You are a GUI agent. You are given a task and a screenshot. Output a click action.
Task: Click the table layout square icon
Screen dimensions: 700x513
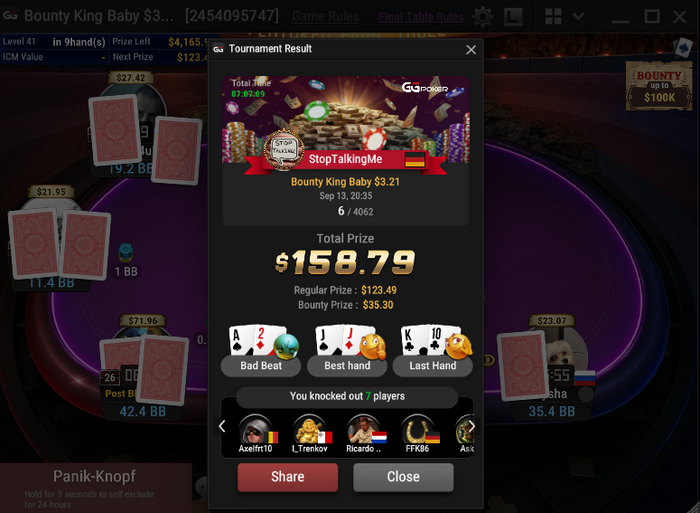(x=513, y=17)
